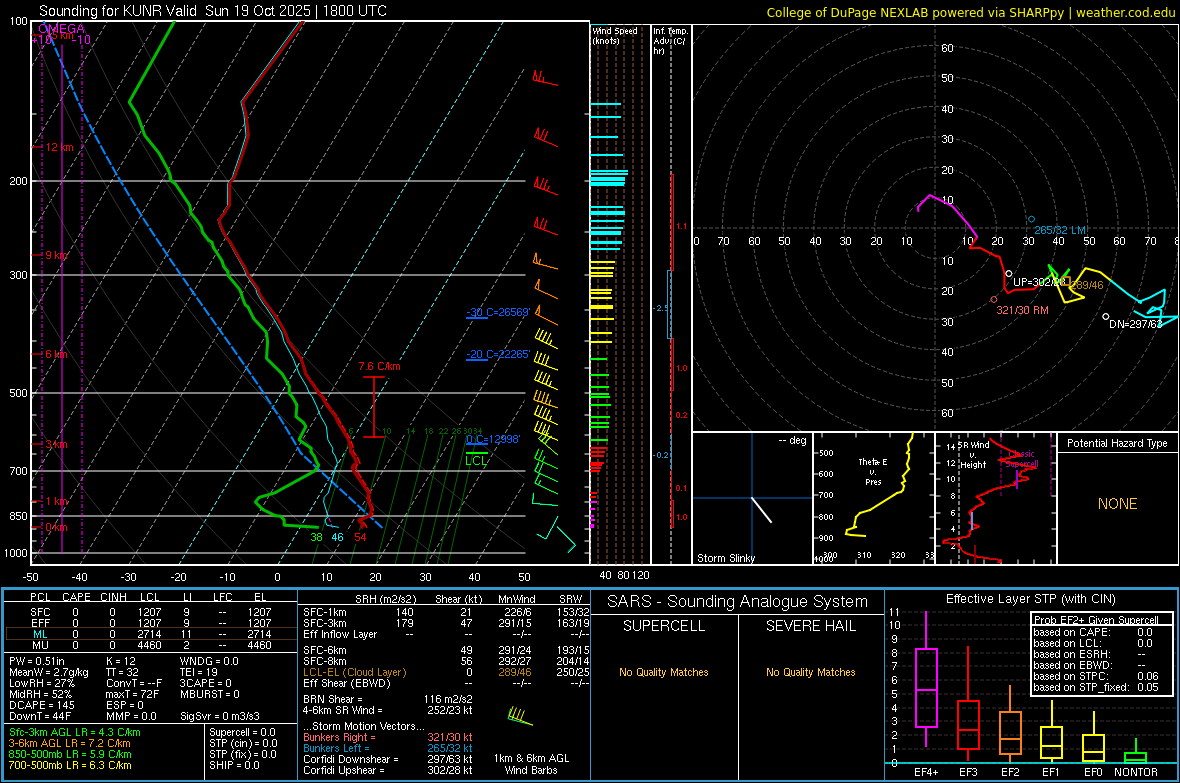
Task: Click the SUPERCELL column heading
Action: [664, 626]
